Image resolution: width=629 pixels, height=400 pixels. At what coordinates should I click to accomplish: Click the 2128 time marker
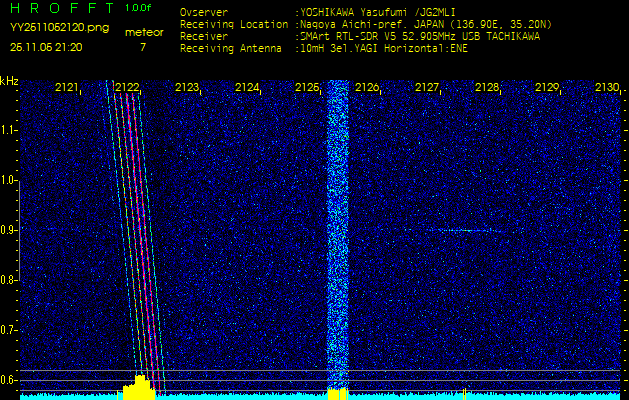click(x=487, y=89)
